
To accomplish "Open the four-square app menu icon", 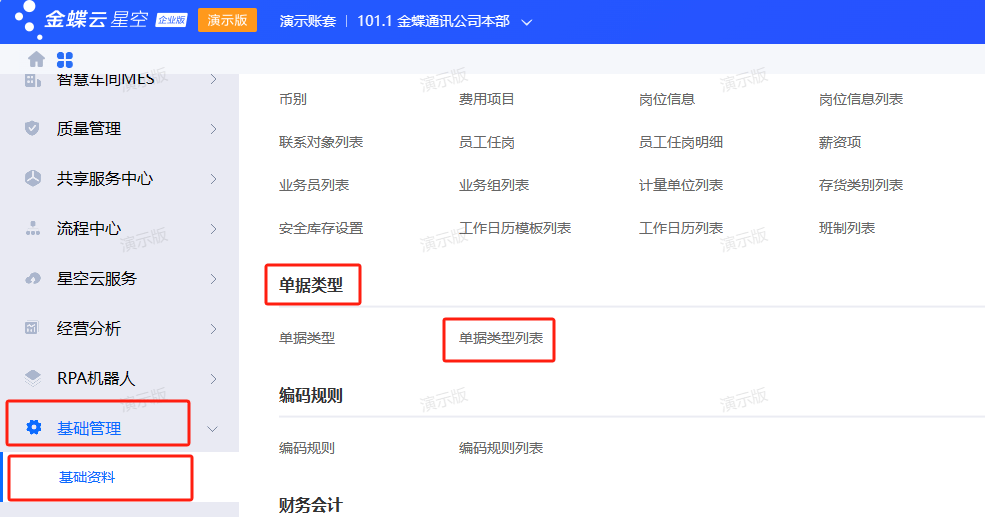I will click(65, 60).
